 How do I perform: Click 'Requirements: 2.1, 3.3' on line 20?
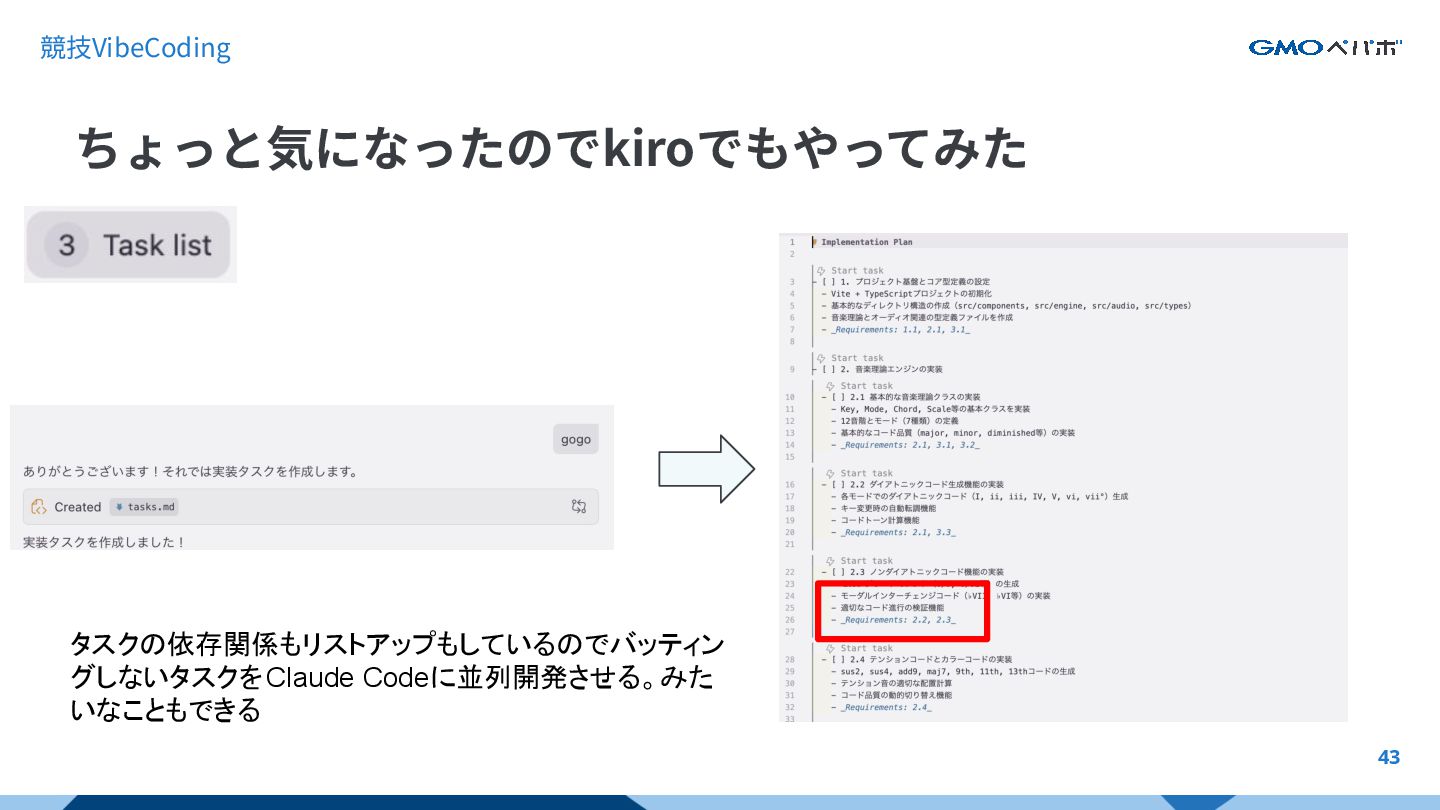pyautogui.click(x=898, y=532)
